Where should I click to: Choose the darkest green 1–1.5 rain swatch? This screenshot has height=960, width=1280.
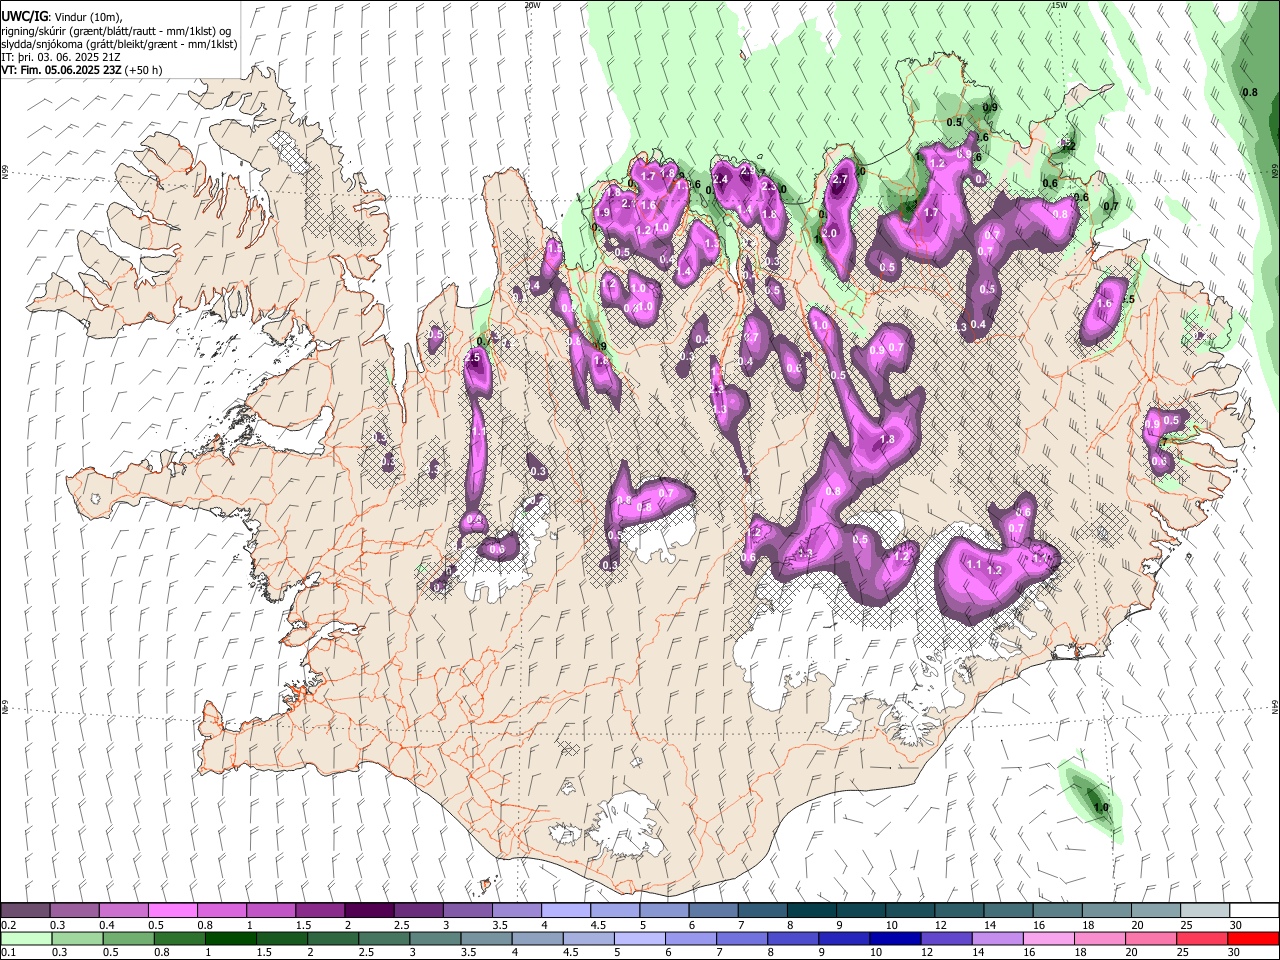click(x=231, y=938)
